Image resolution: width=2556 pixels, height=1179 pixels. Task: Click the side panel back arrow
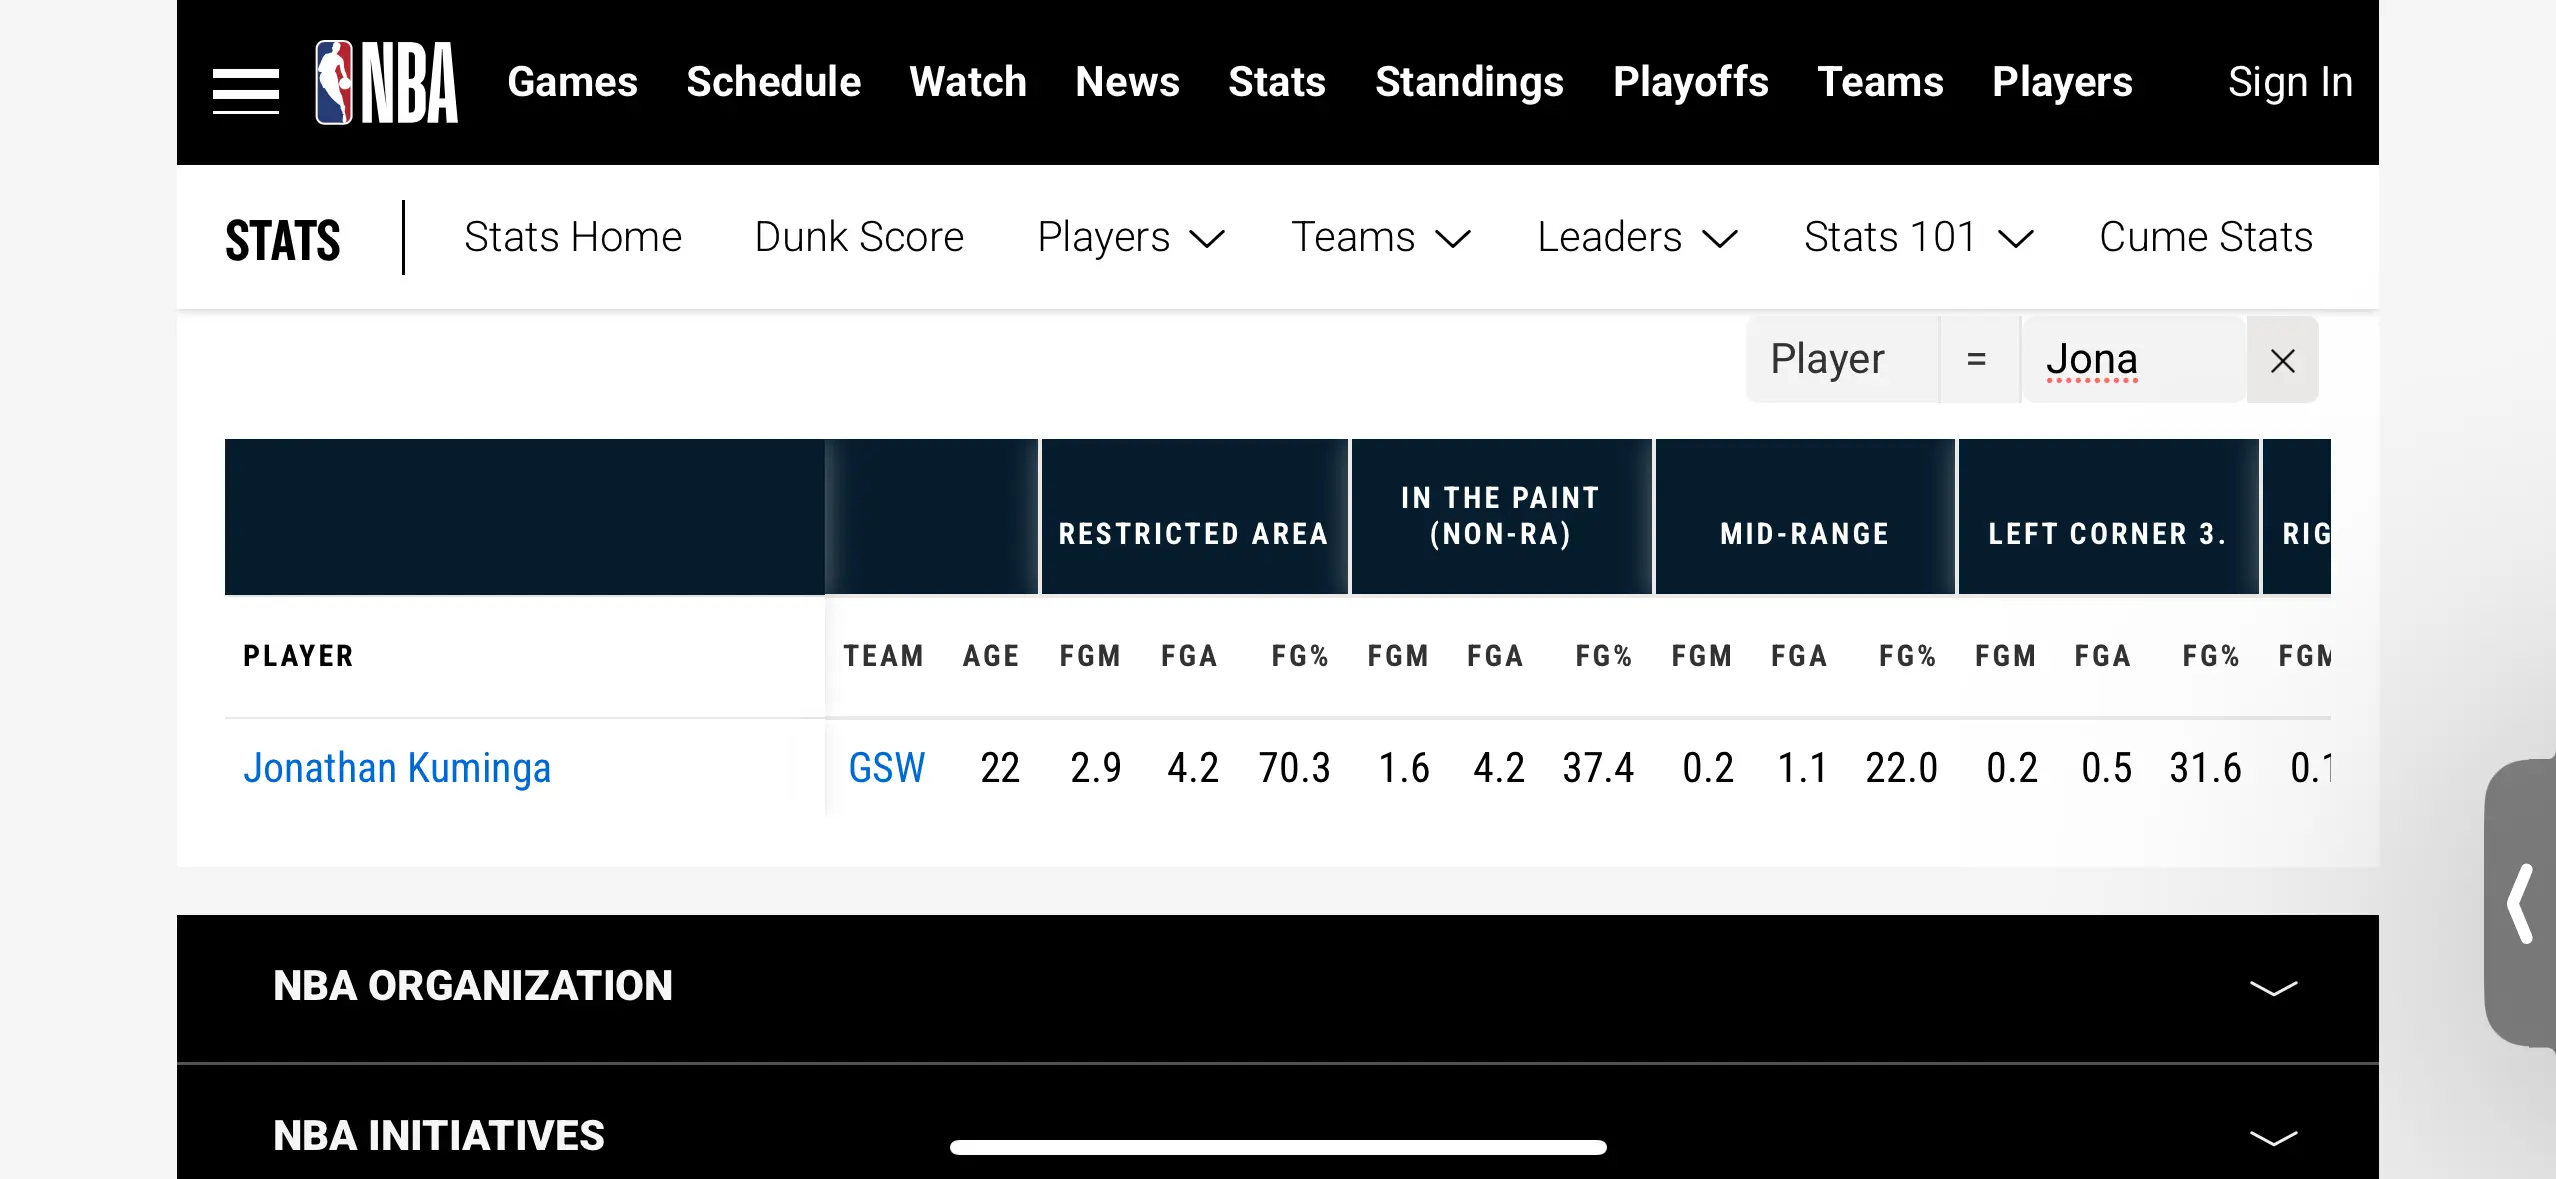[x=2521, y=904]
